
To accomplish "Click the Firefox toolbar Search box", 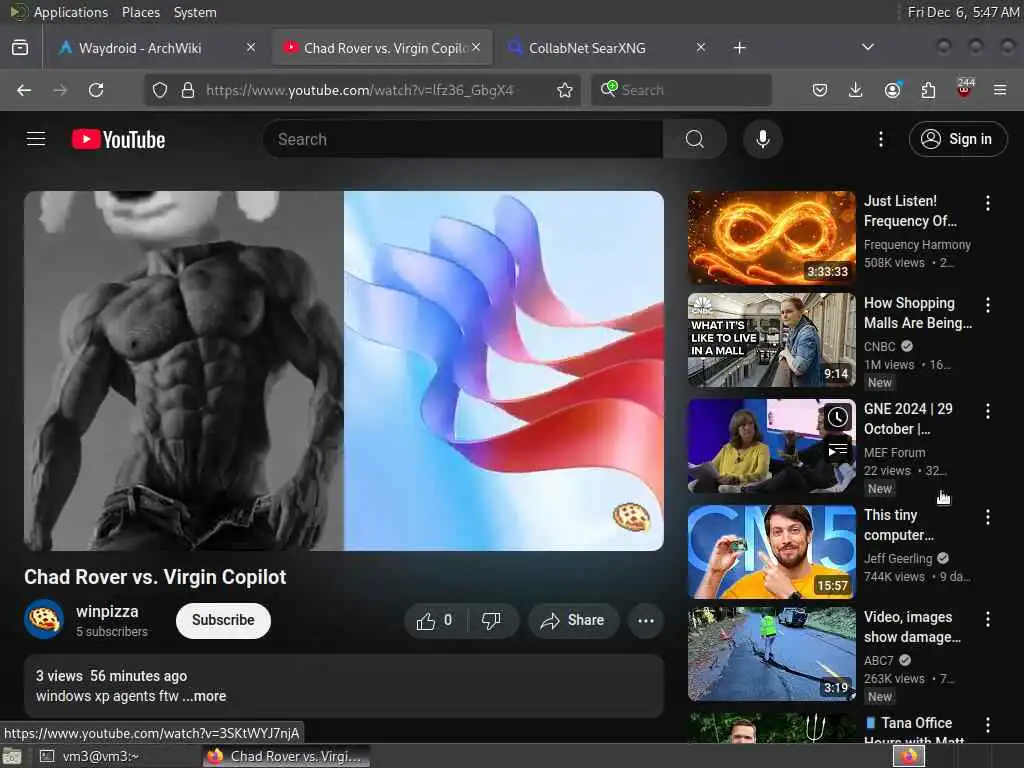I will 681,90.
